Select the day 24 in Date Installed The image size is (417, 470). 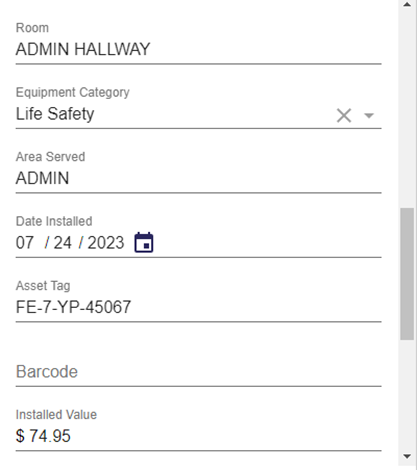pos(63,243)
